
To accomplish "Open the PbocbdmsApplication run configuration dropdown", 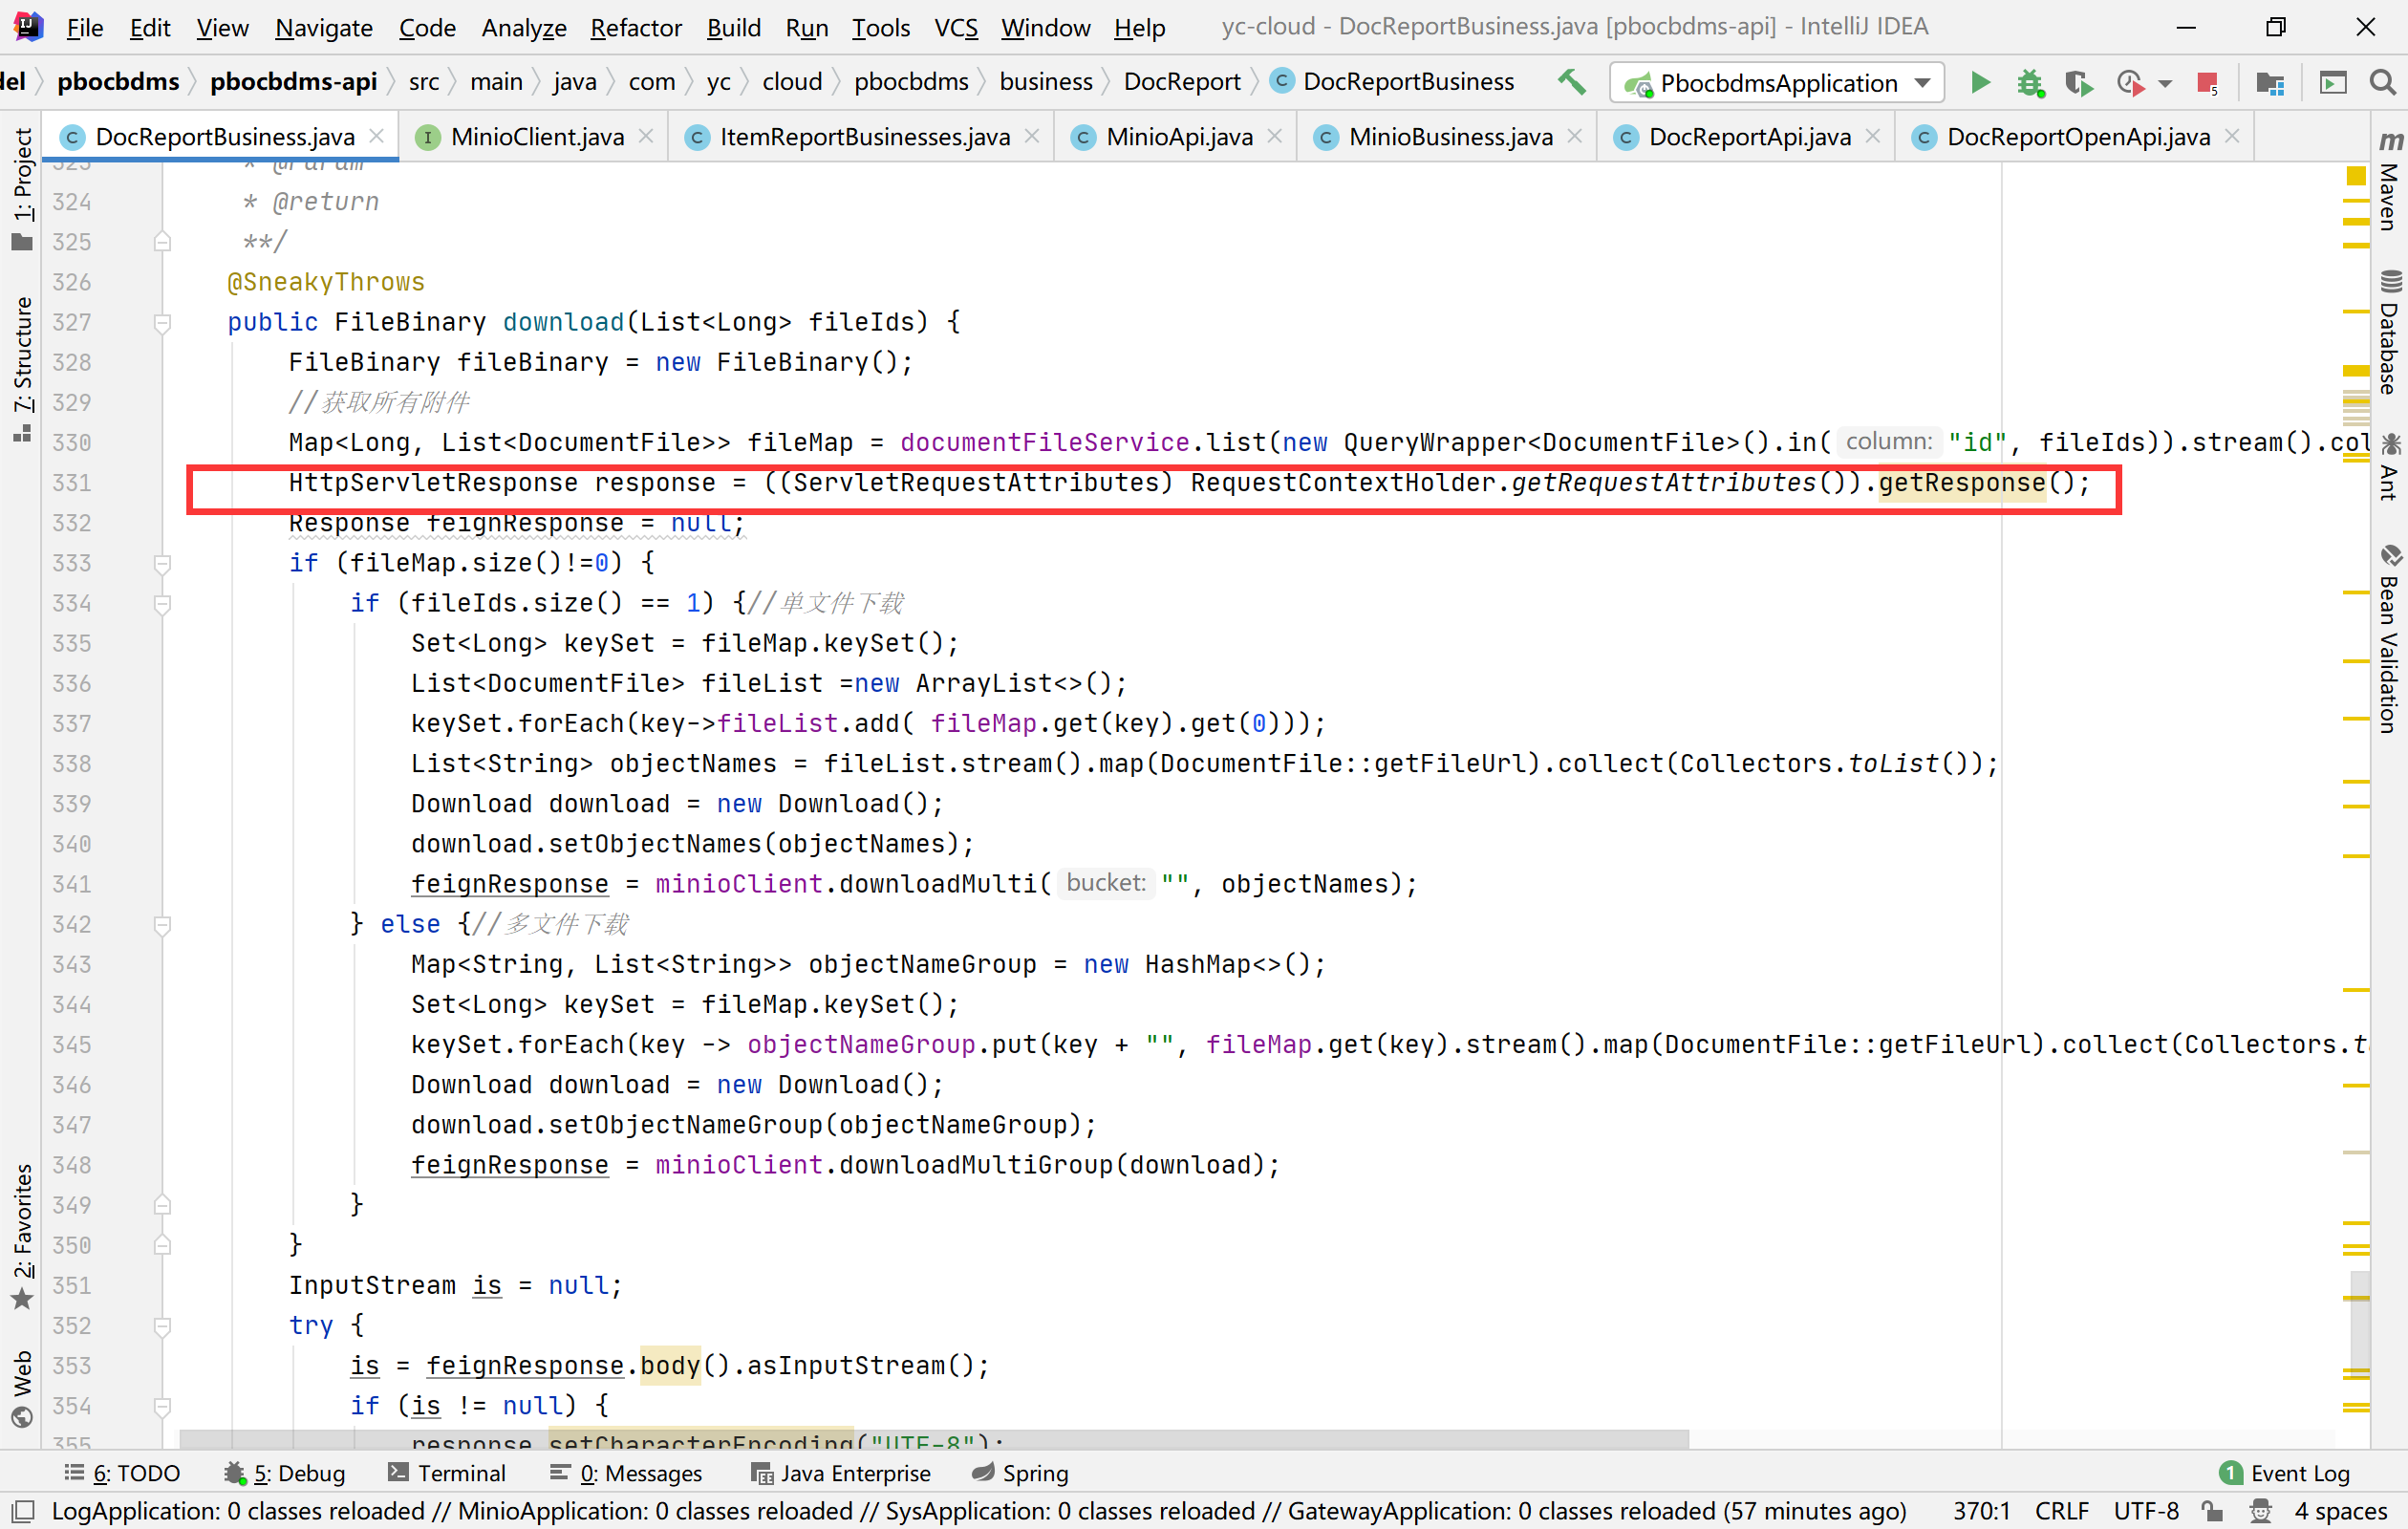I will click(1776, 82).
